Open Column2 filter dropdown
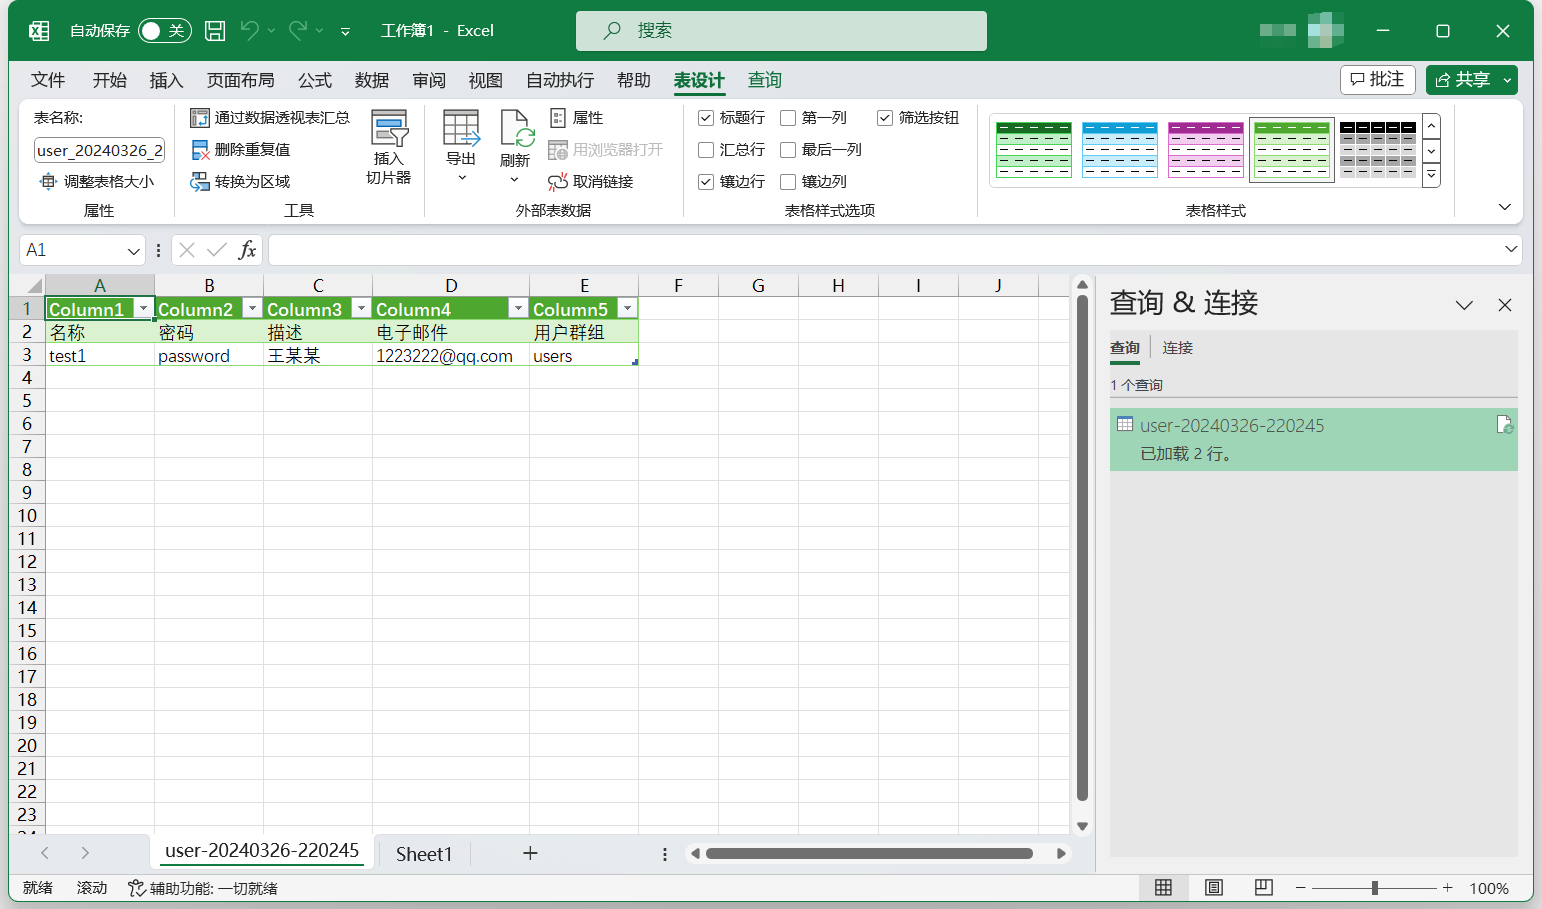1542x909 pixels. coord(252,309)
